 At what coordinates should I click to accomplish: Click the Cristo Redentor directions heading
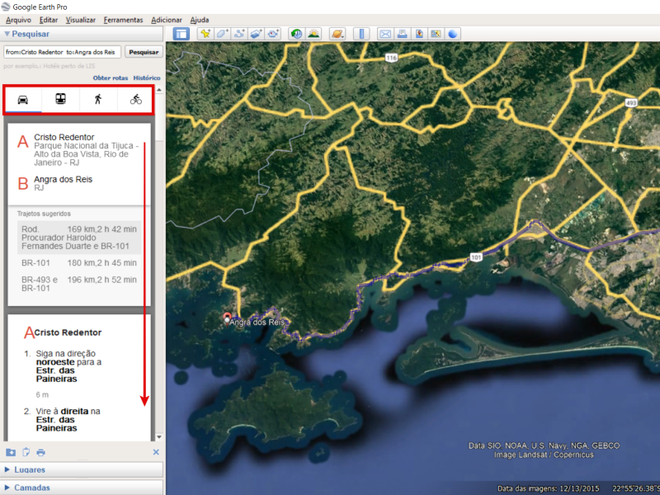[68, 333]
